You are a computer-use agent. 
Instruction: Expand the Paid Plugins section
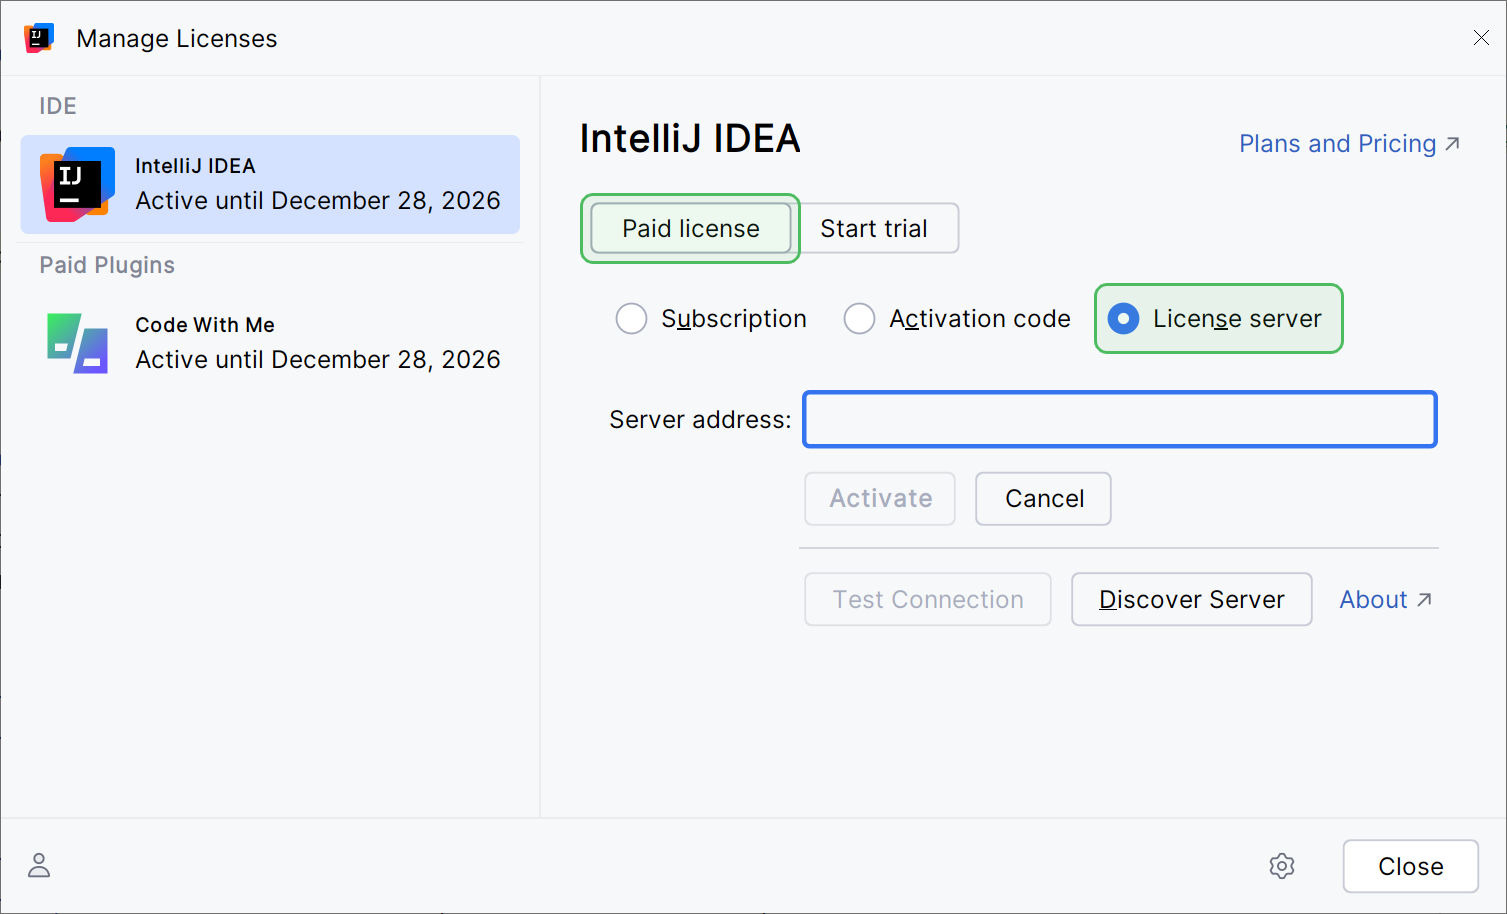pyautogui.click(x=106, y=265)
